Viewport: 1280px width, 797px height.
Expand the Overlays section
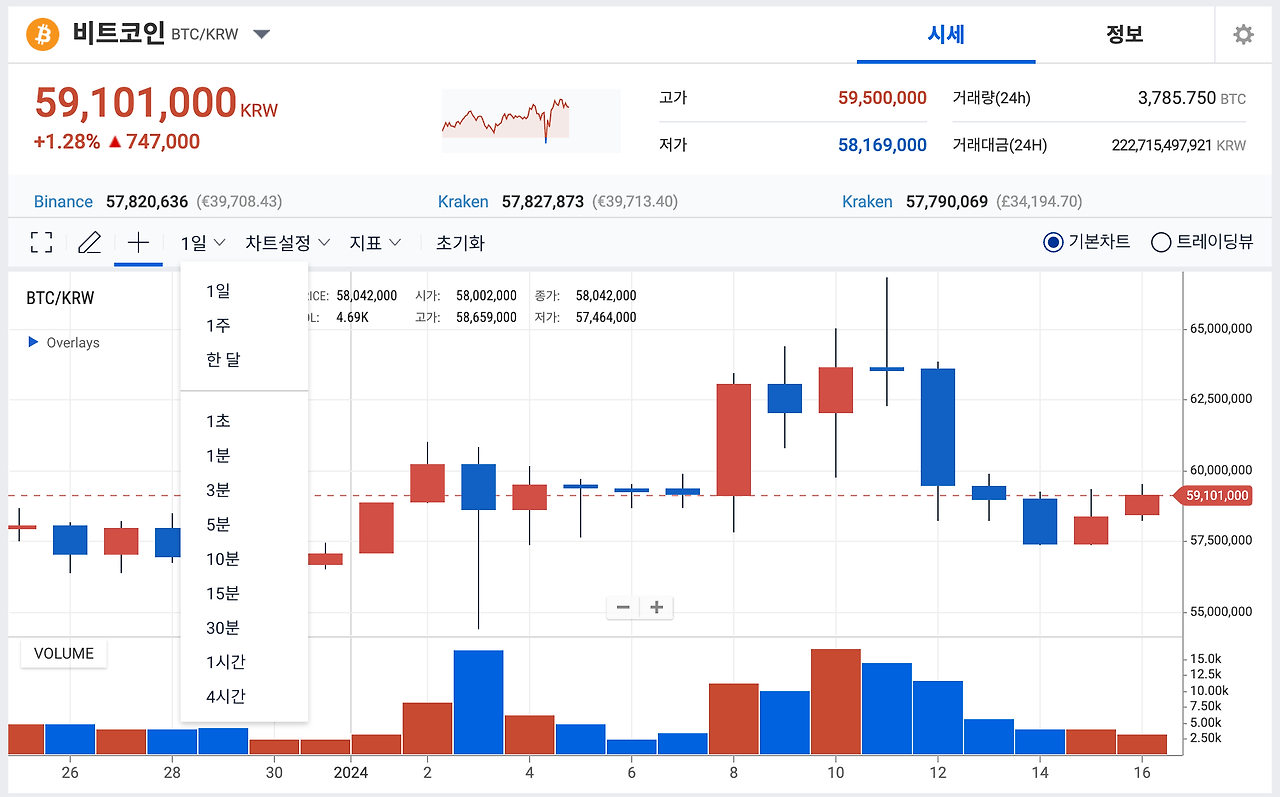click(x=64, y=343)
